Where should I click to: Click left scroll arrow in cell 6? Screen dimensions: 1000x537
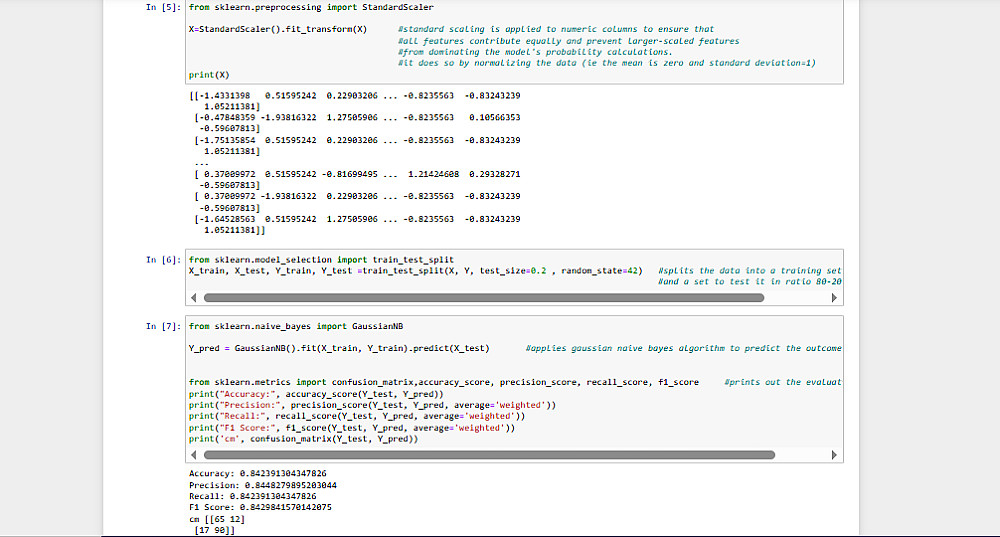pos(194,298)
